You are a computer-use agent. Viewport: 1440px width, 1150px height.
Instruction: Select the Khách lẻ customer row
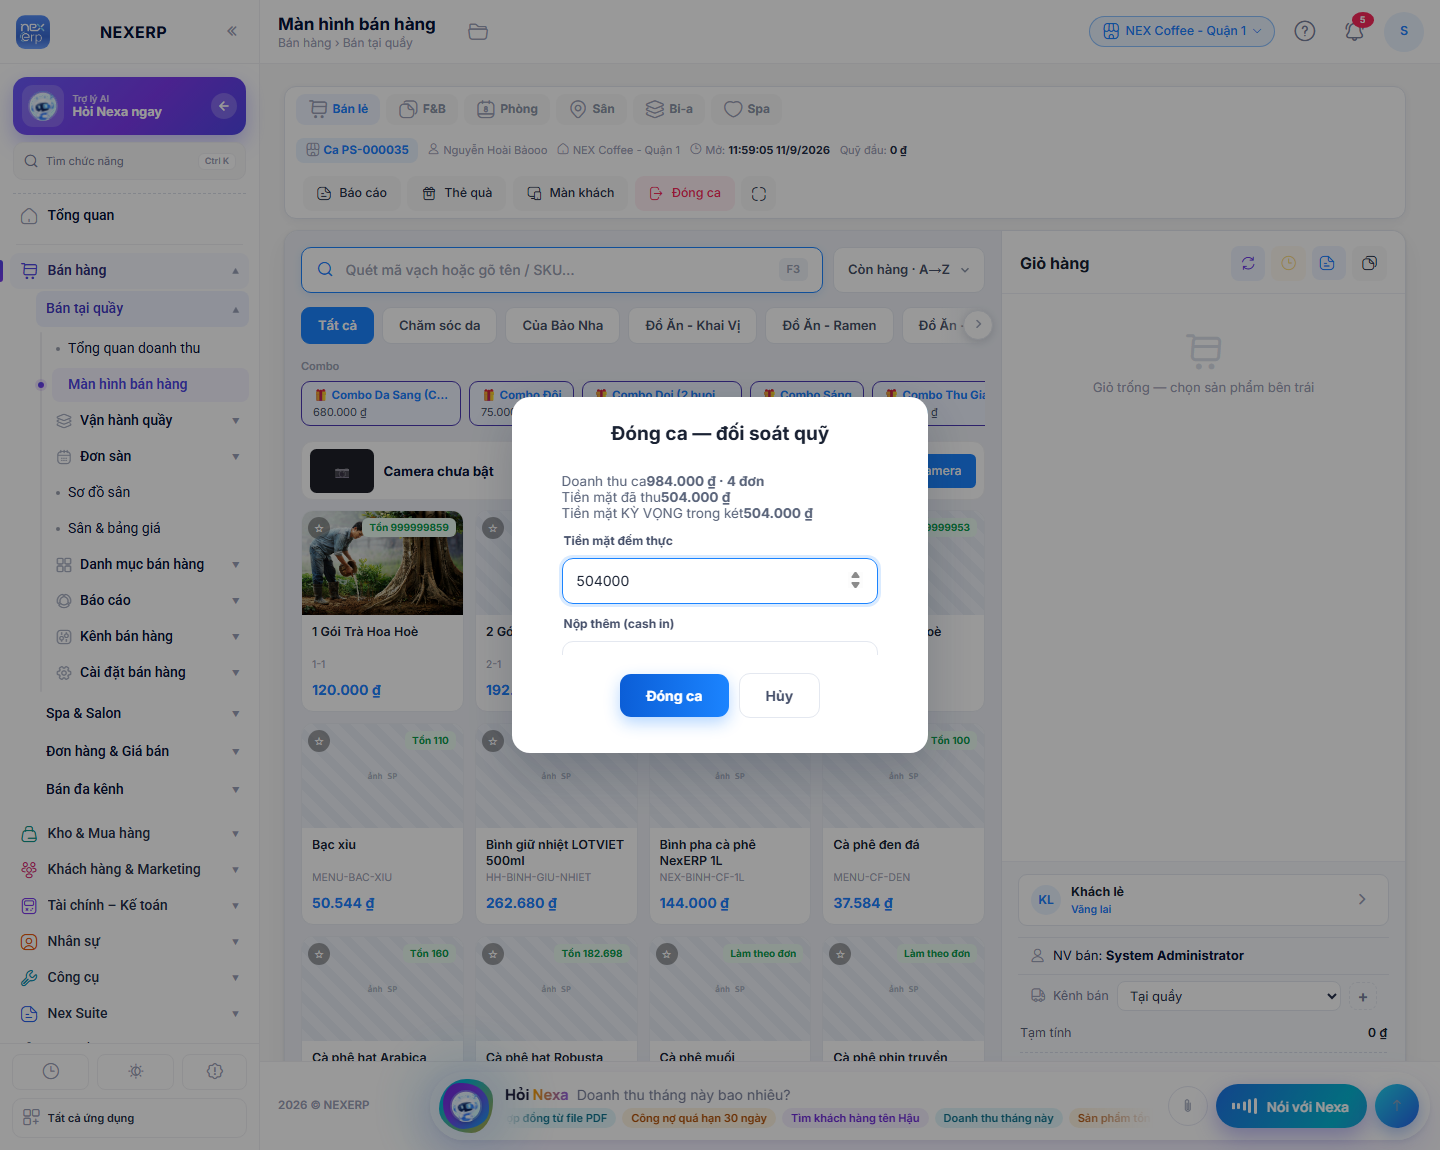(1203, 900)
